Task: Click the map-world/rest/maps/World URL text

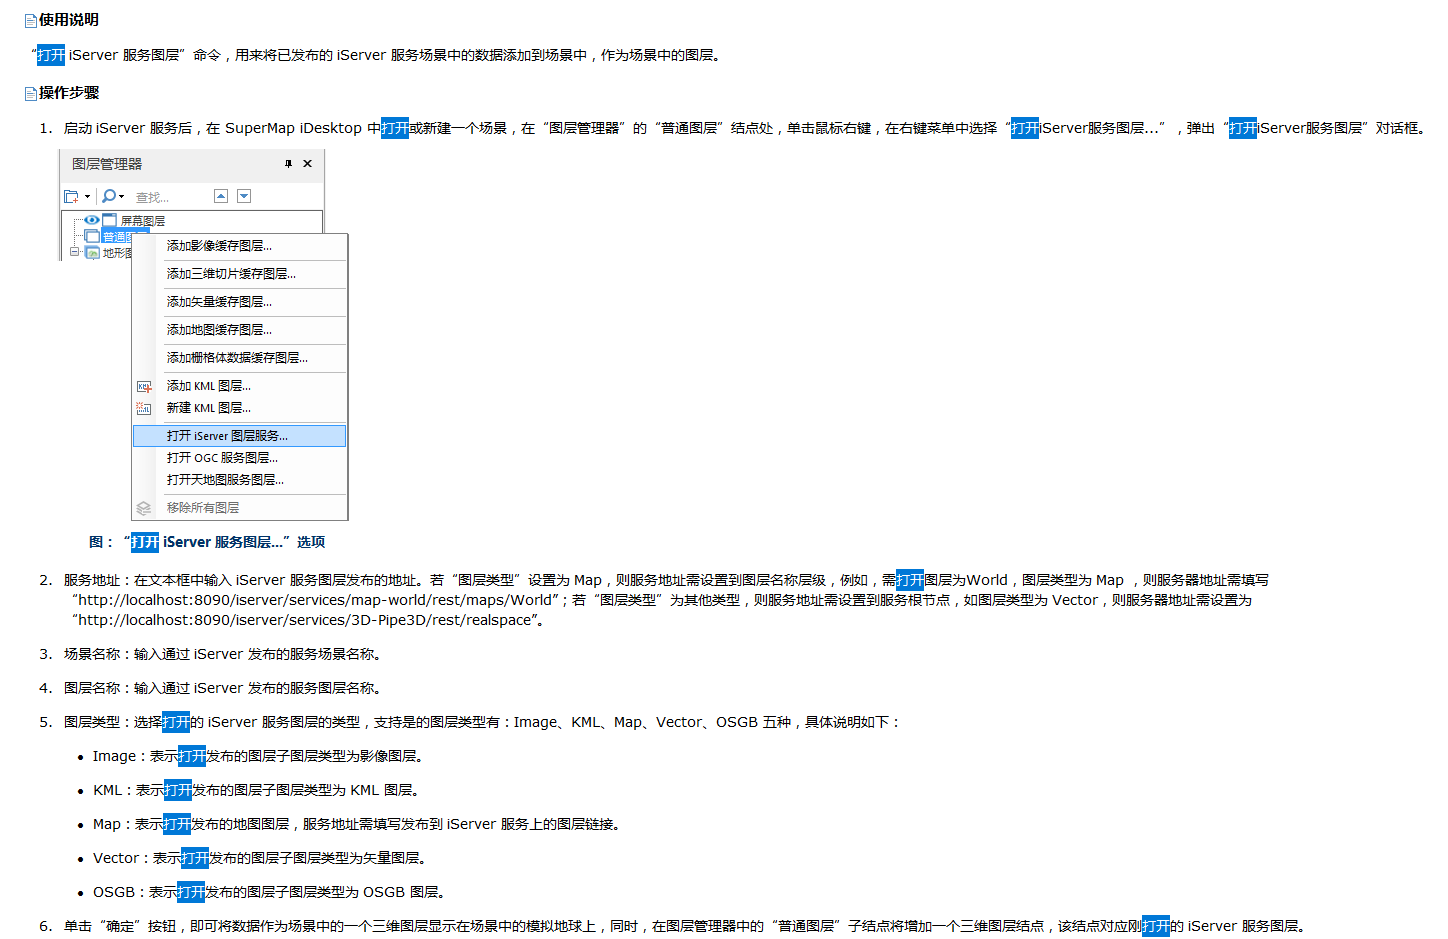Action: pyautogui.click(x=315, y=600)
